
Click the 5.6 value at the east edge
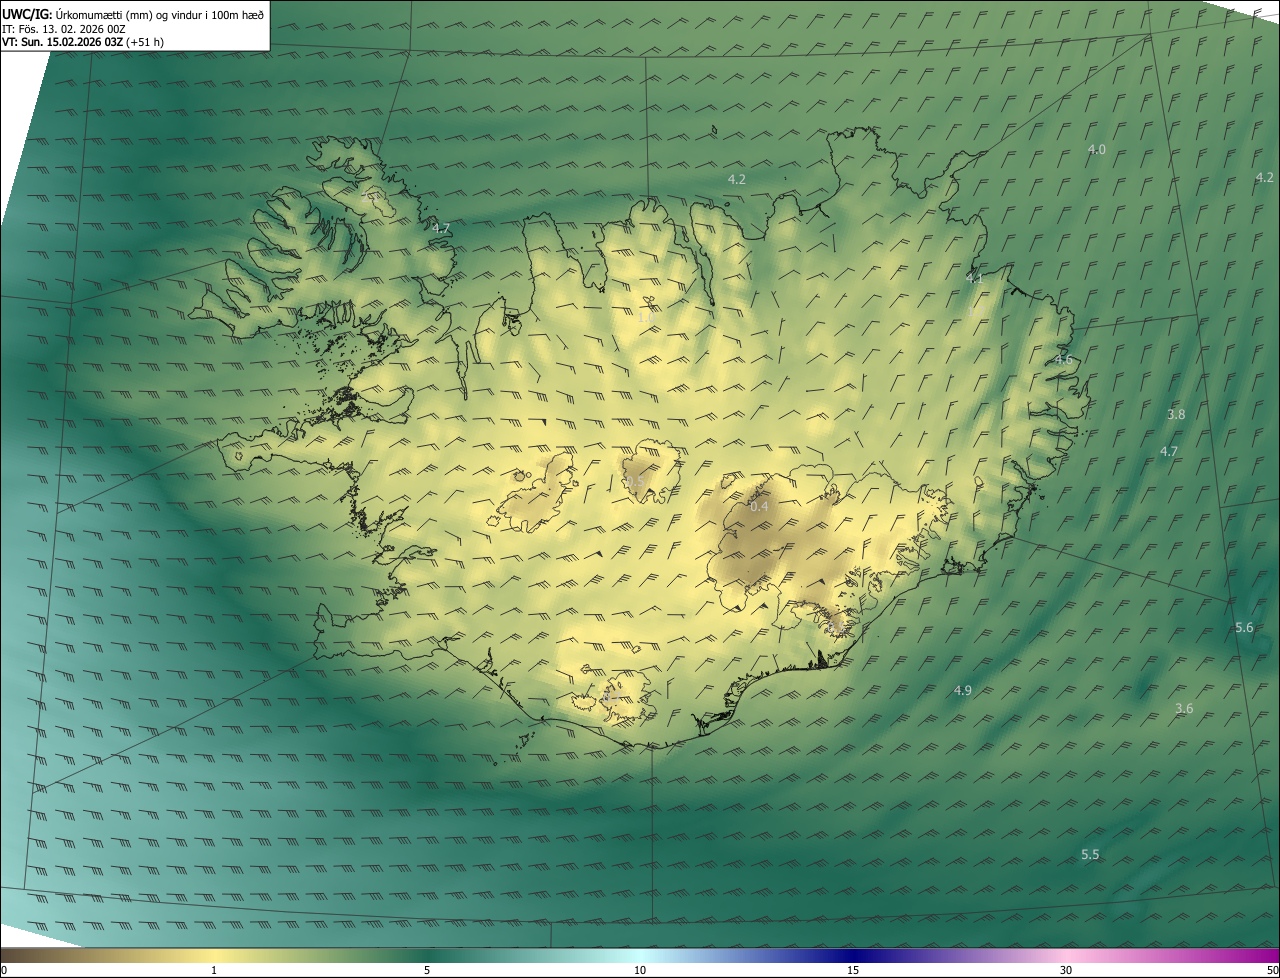[1244, 628]
